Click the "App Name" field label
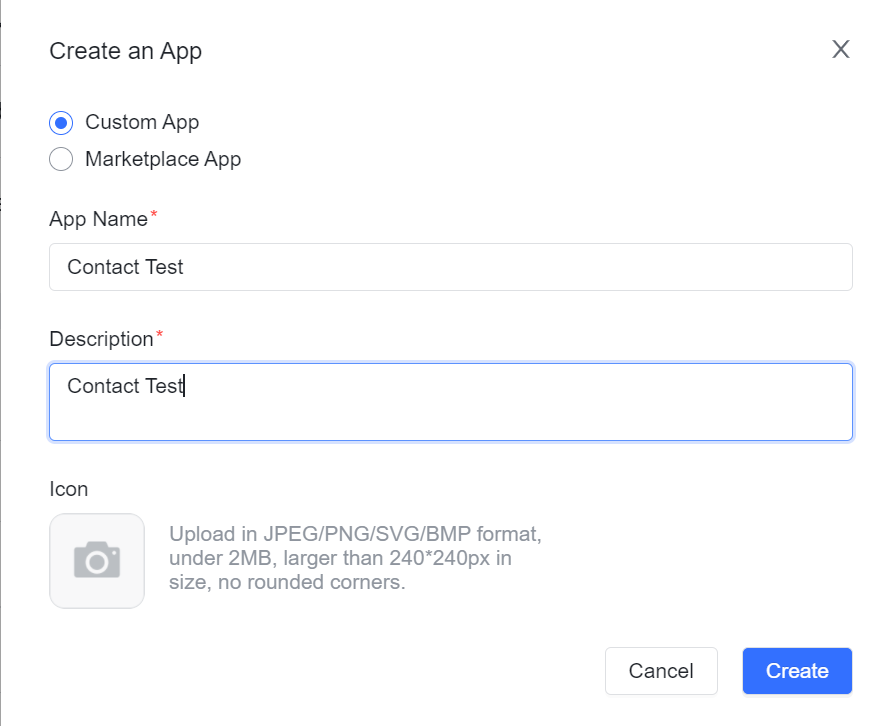The image size is (886, 726). (98, 219)
